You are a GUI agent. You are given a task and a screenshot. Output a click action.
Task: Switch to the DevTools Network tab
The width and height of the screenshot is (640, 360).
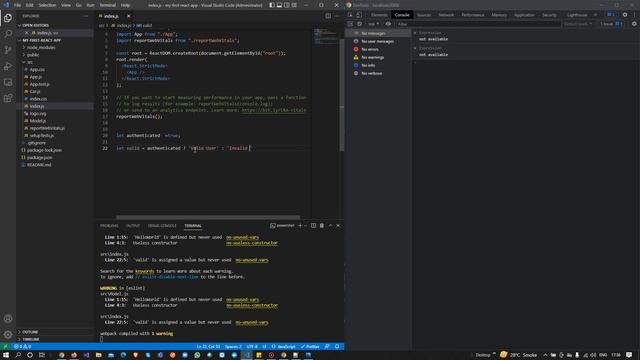(x=446, y=15)
